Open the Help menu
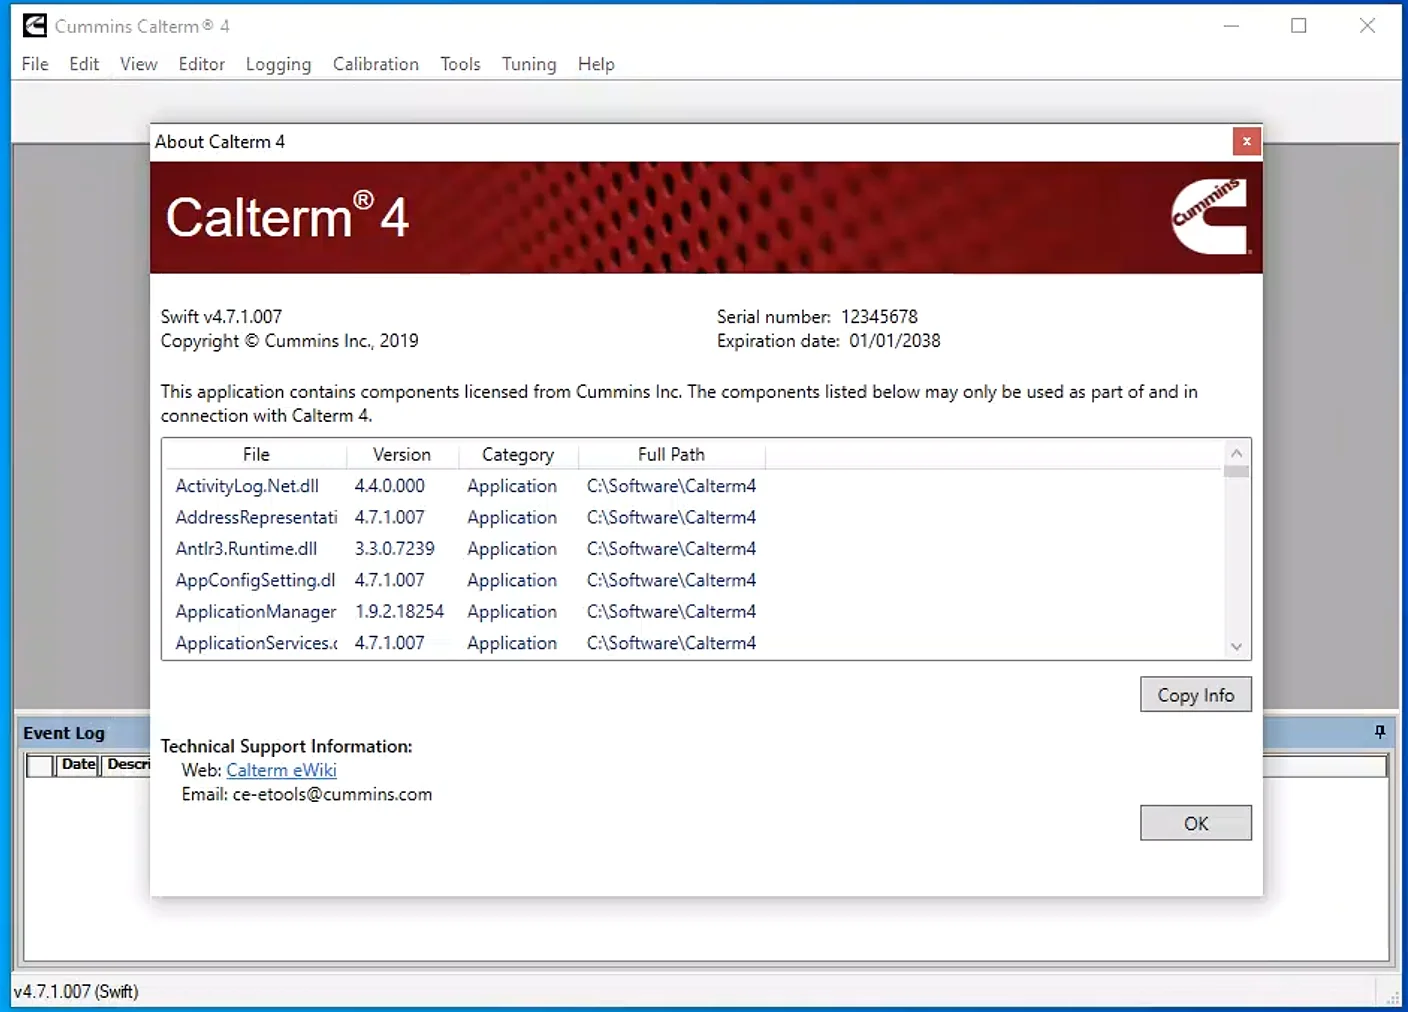 (596, 64)
